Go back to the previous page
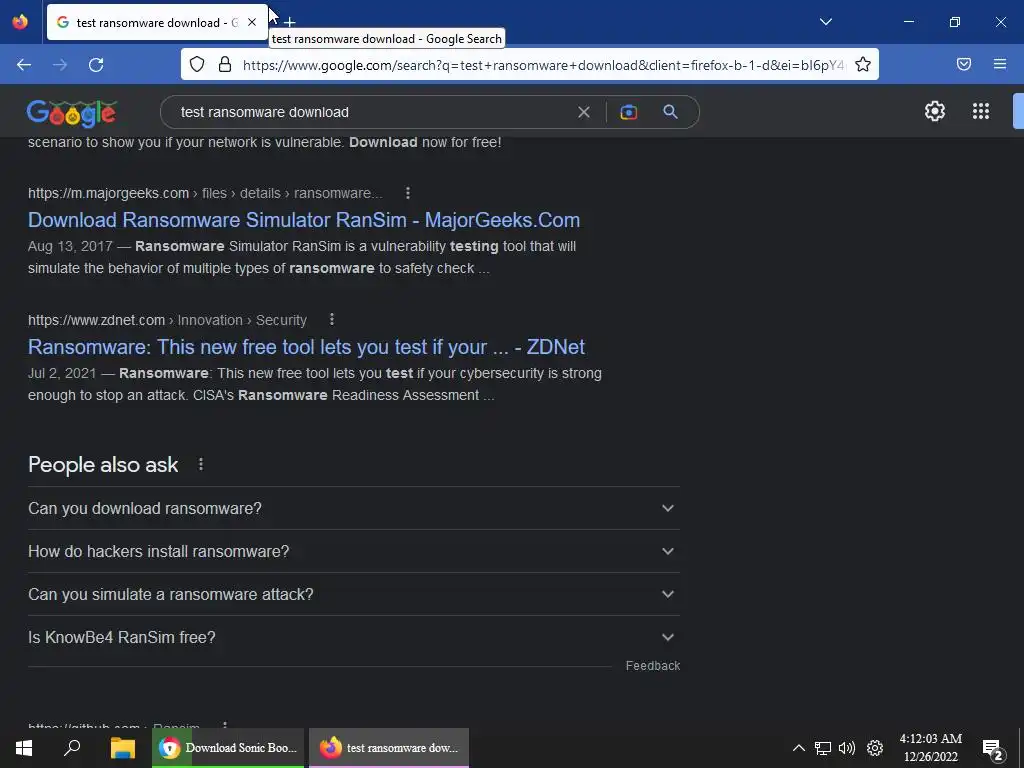 pos(24,65)
